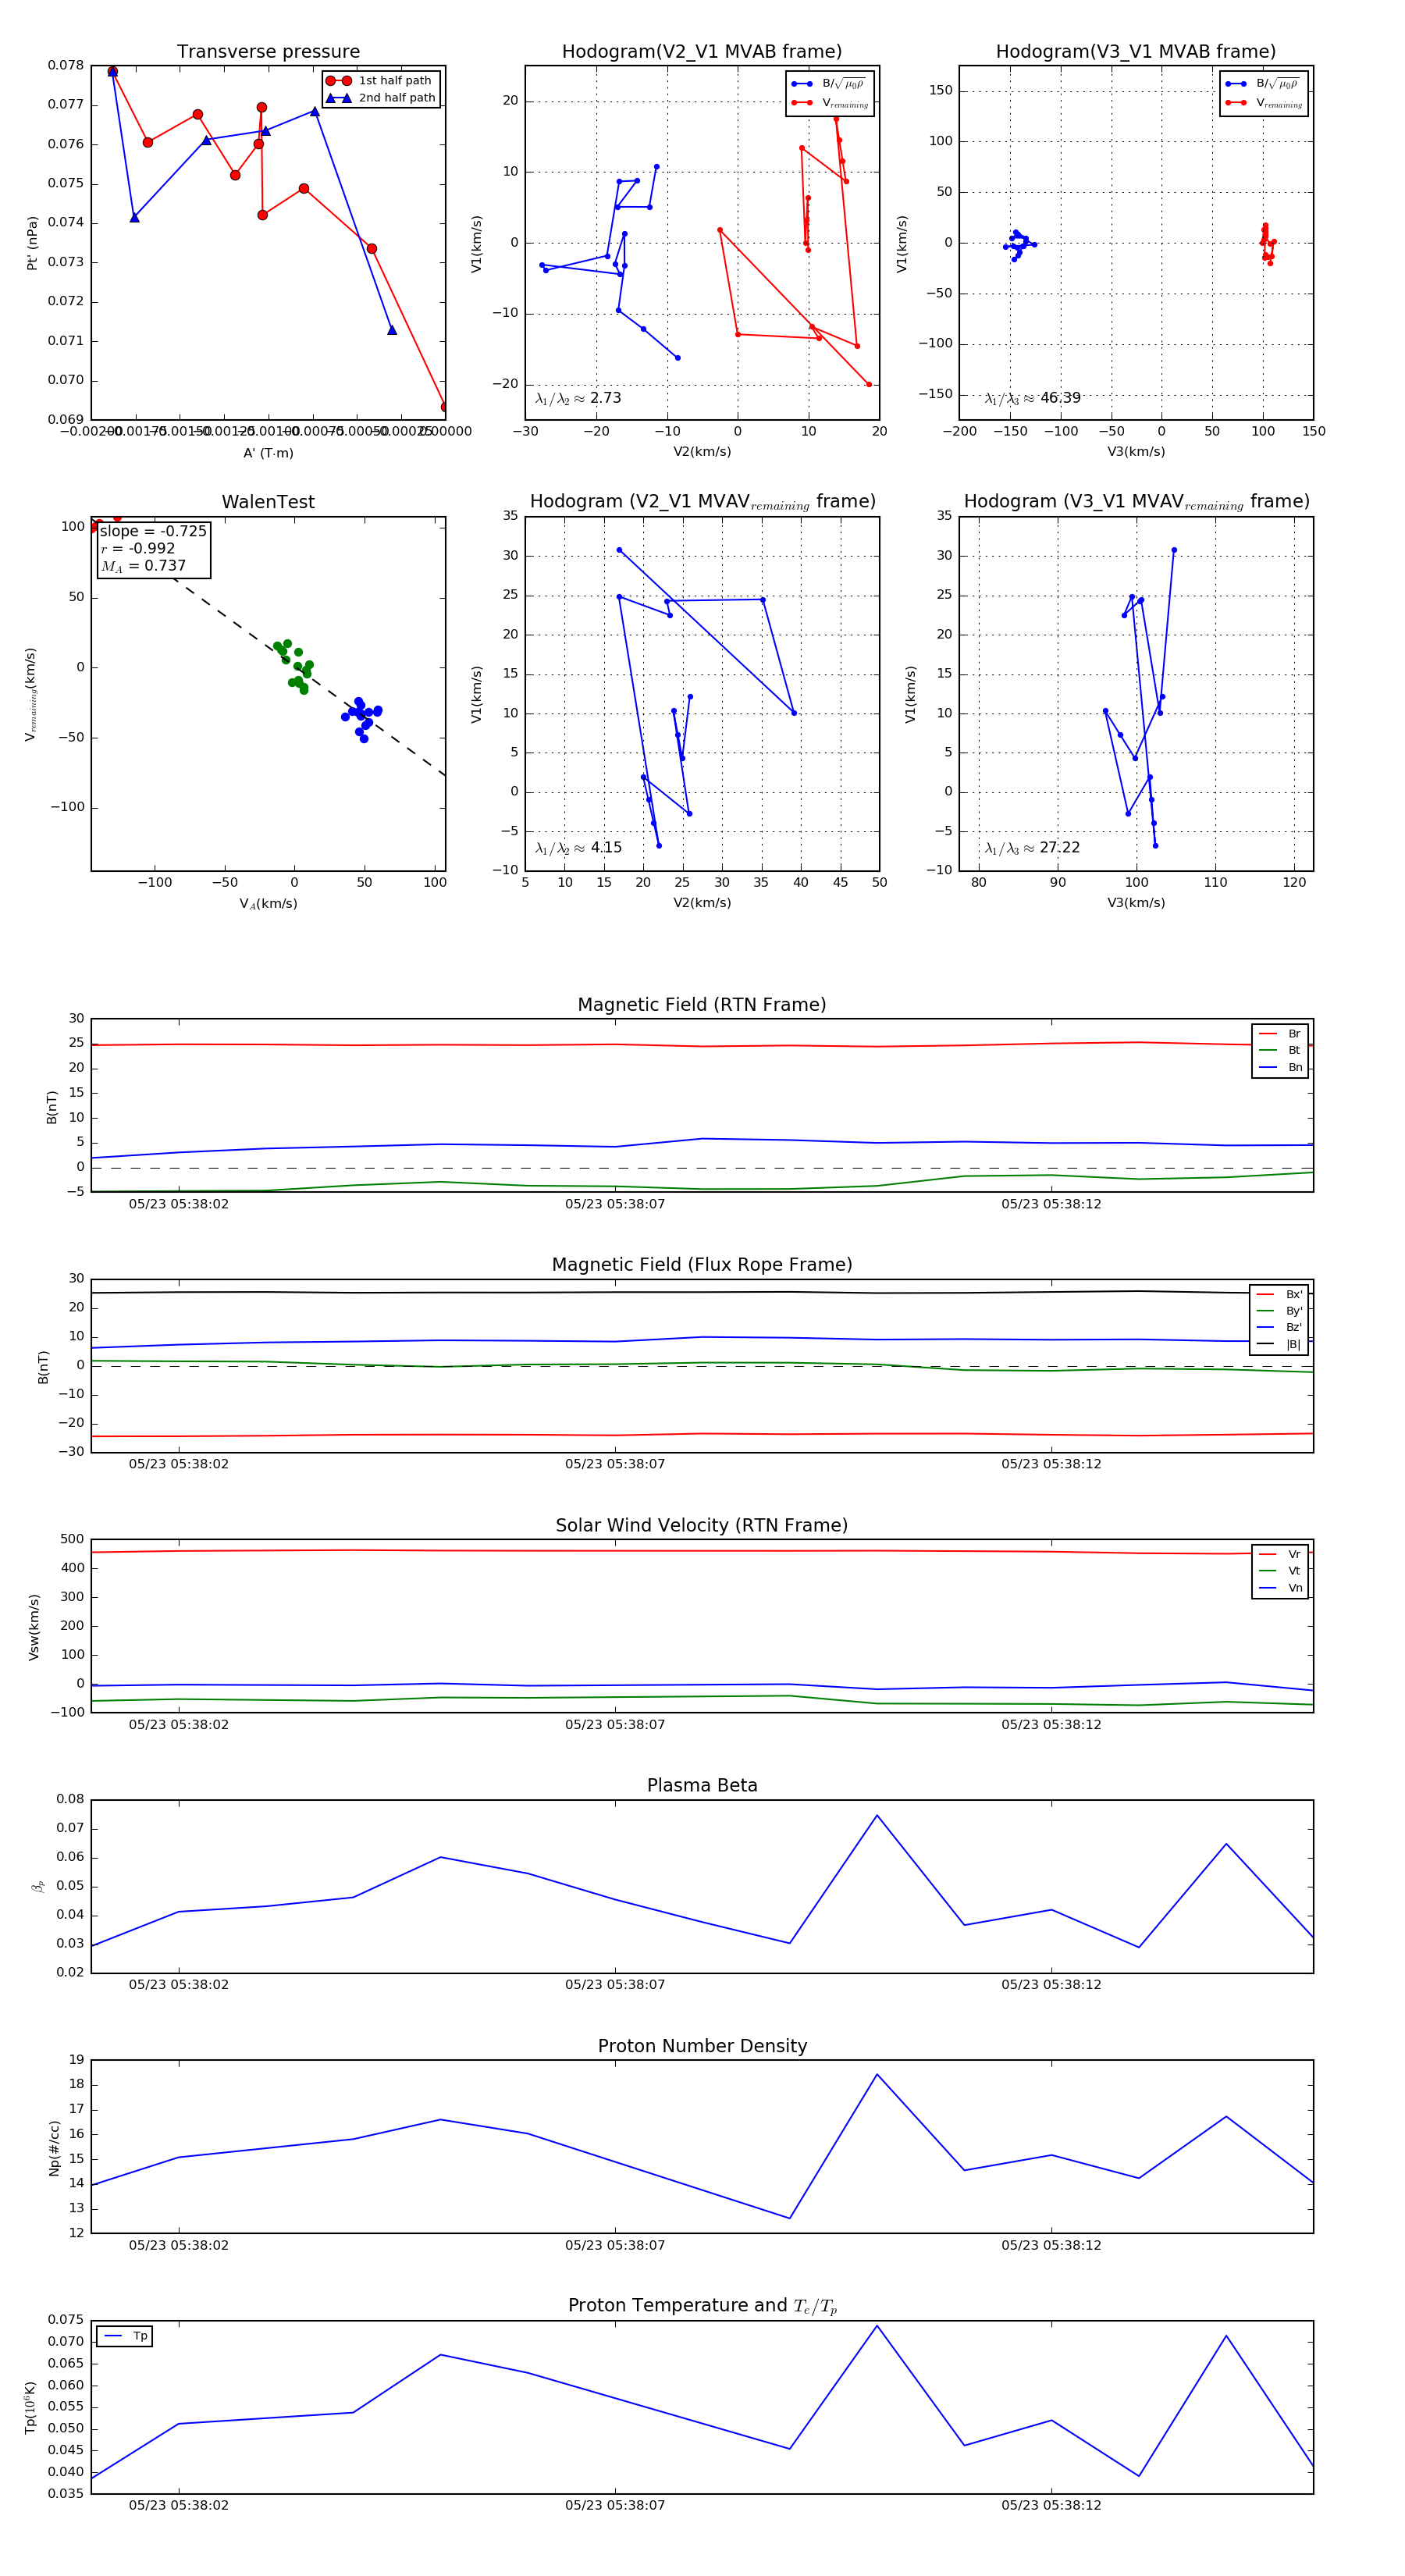The image size is (1405, 2576).
Task: Select the "Bn" legend label
Action: [x=1295, y=1068]
